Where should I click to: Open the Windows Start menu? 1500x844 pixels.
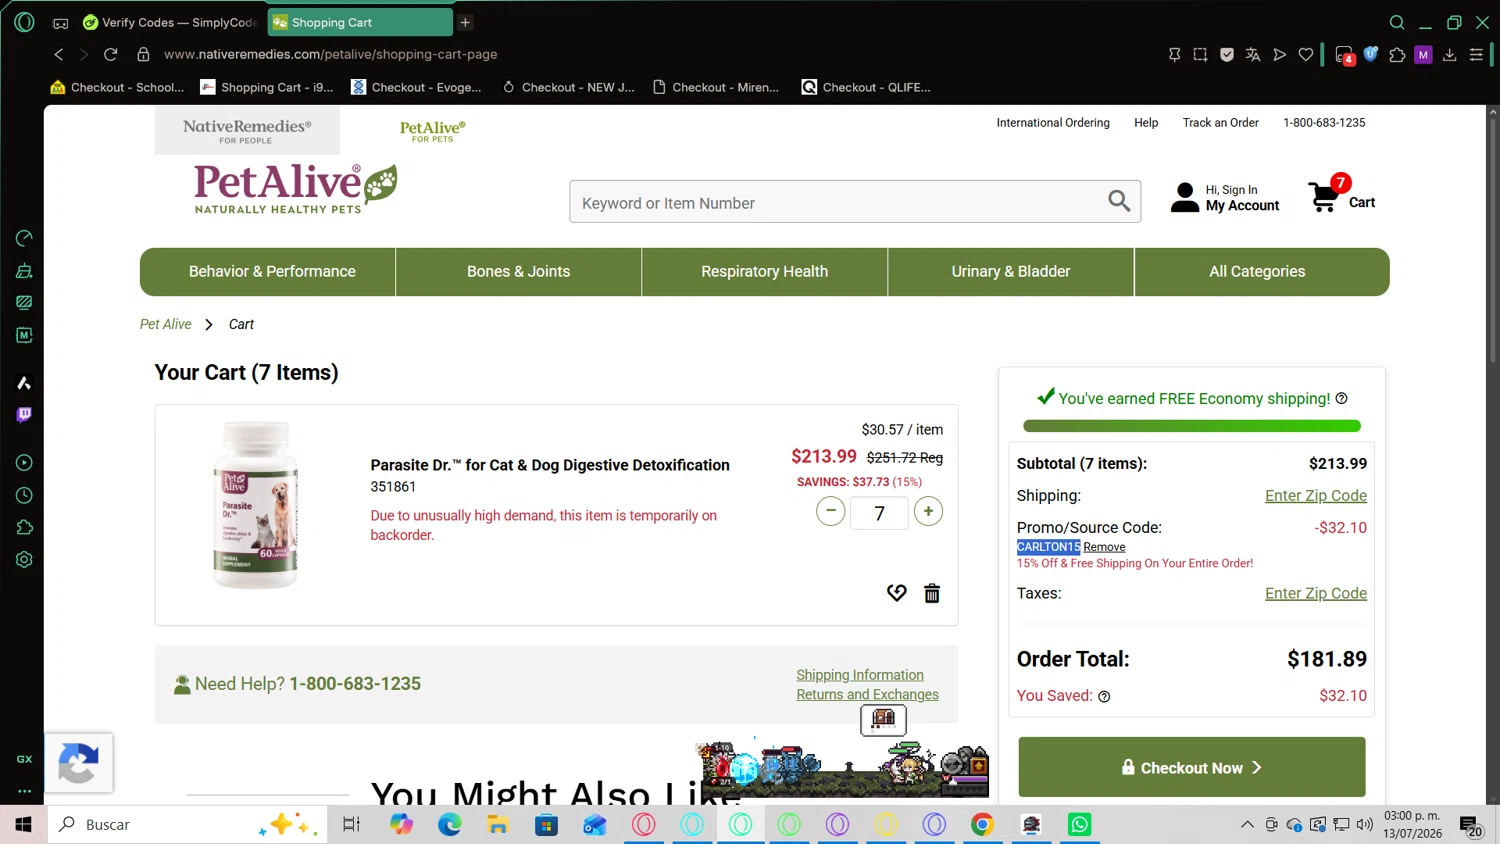pyautogui.click(x=23, y=825)
